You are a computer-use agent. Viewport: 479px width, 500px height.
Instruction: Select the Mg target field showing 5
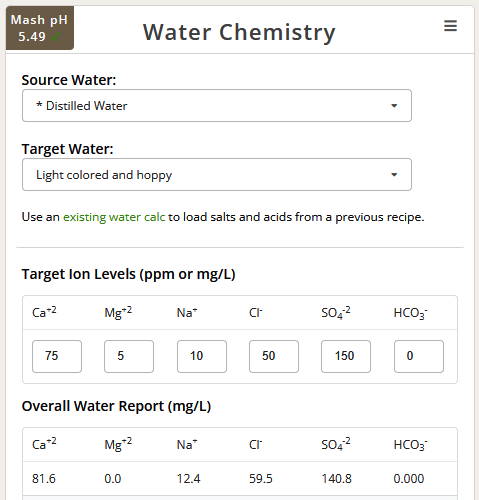coord(129,356)
